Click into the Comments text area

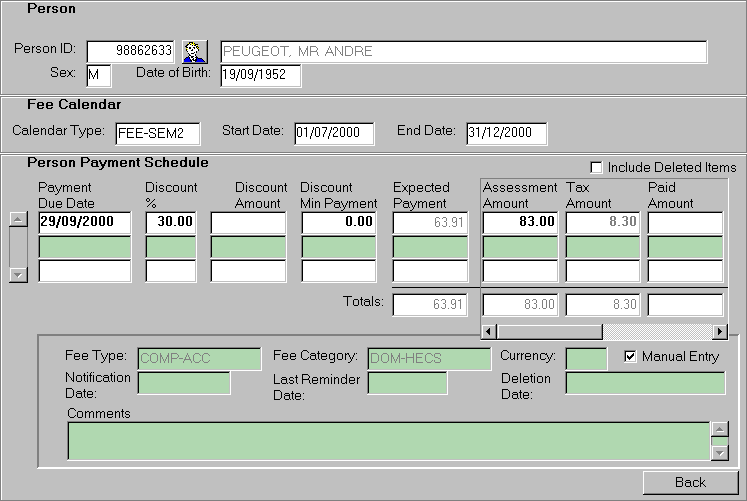388,441
